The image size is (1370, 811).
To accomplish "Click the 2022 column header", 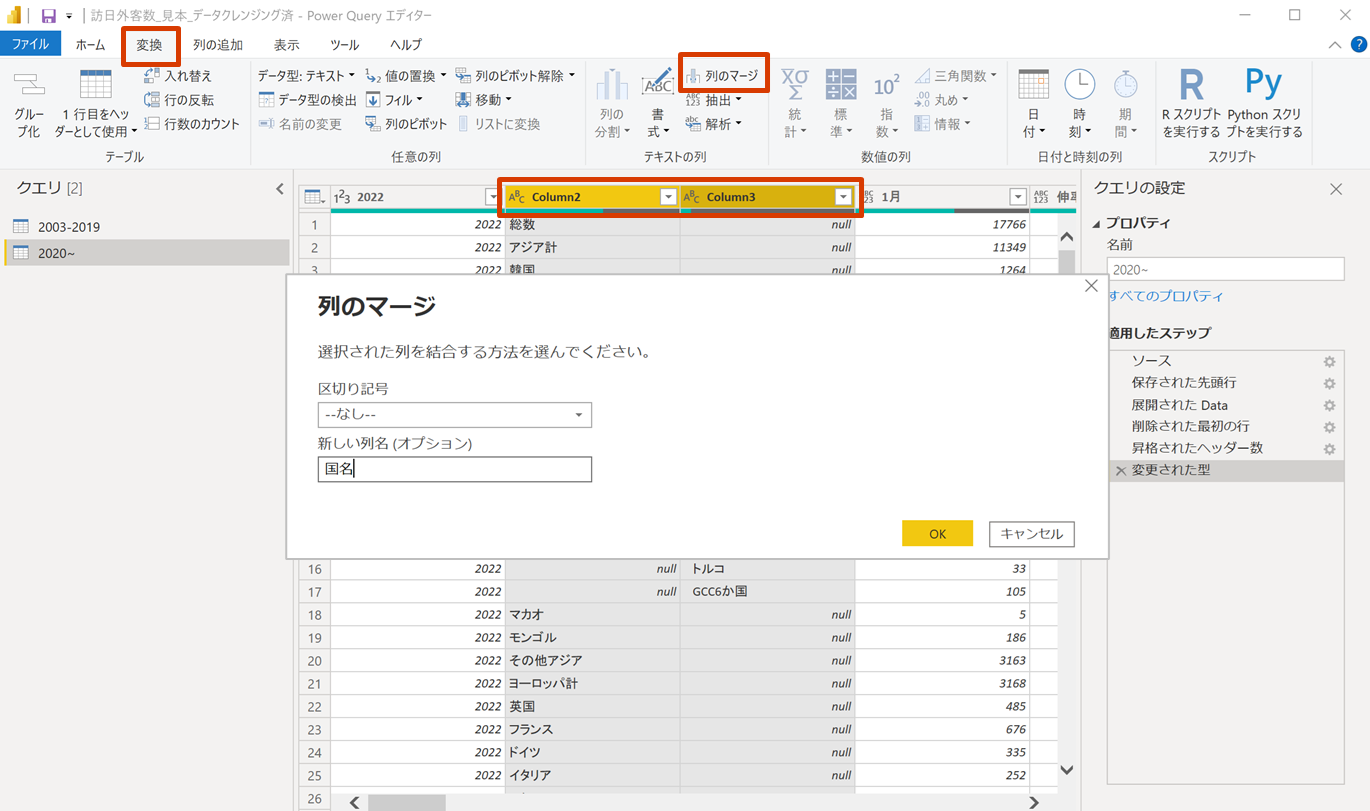I will (417, 197).
